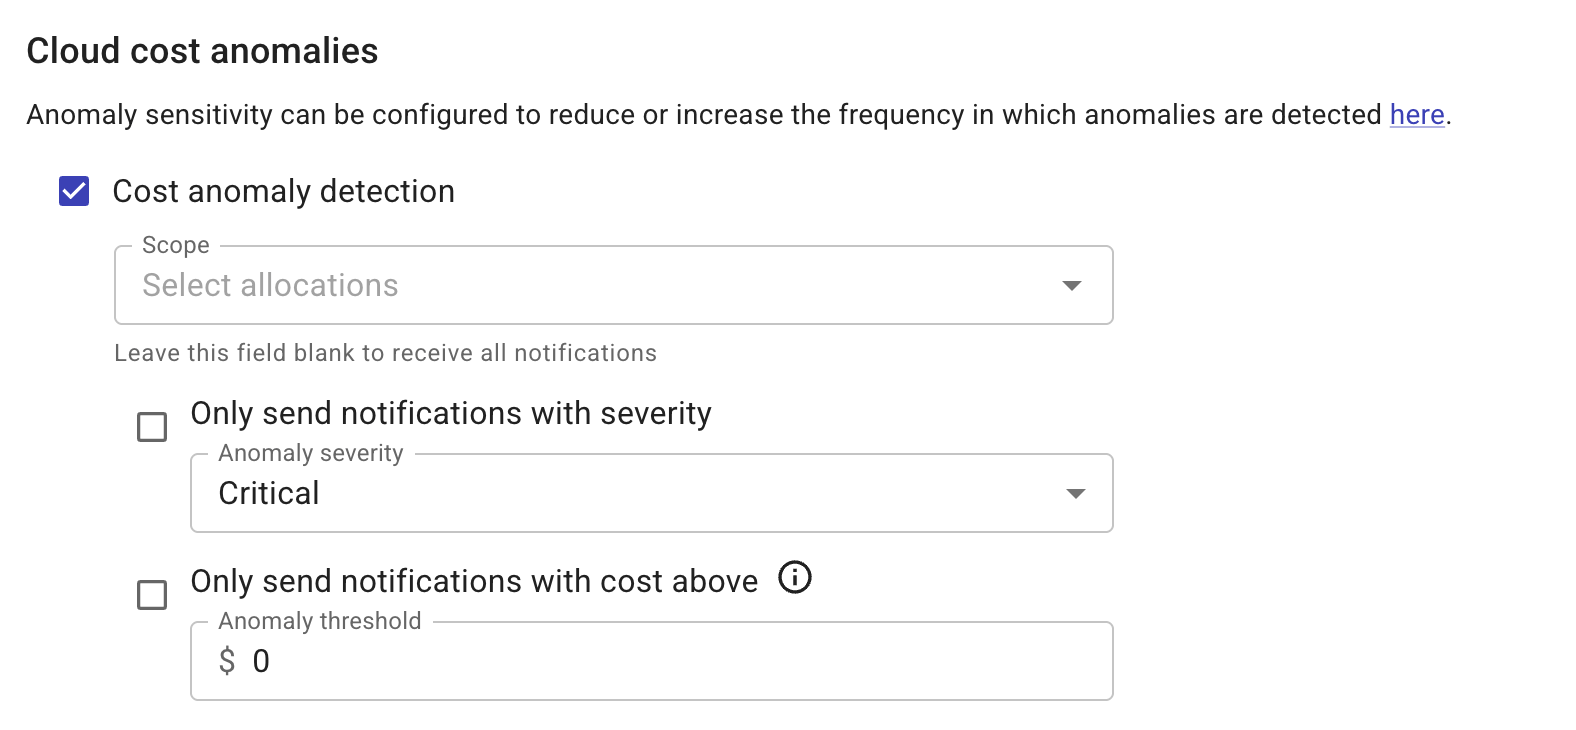
Task: Click the dropdown arrow on Scope field
Action: click(x=1071, y=285)
